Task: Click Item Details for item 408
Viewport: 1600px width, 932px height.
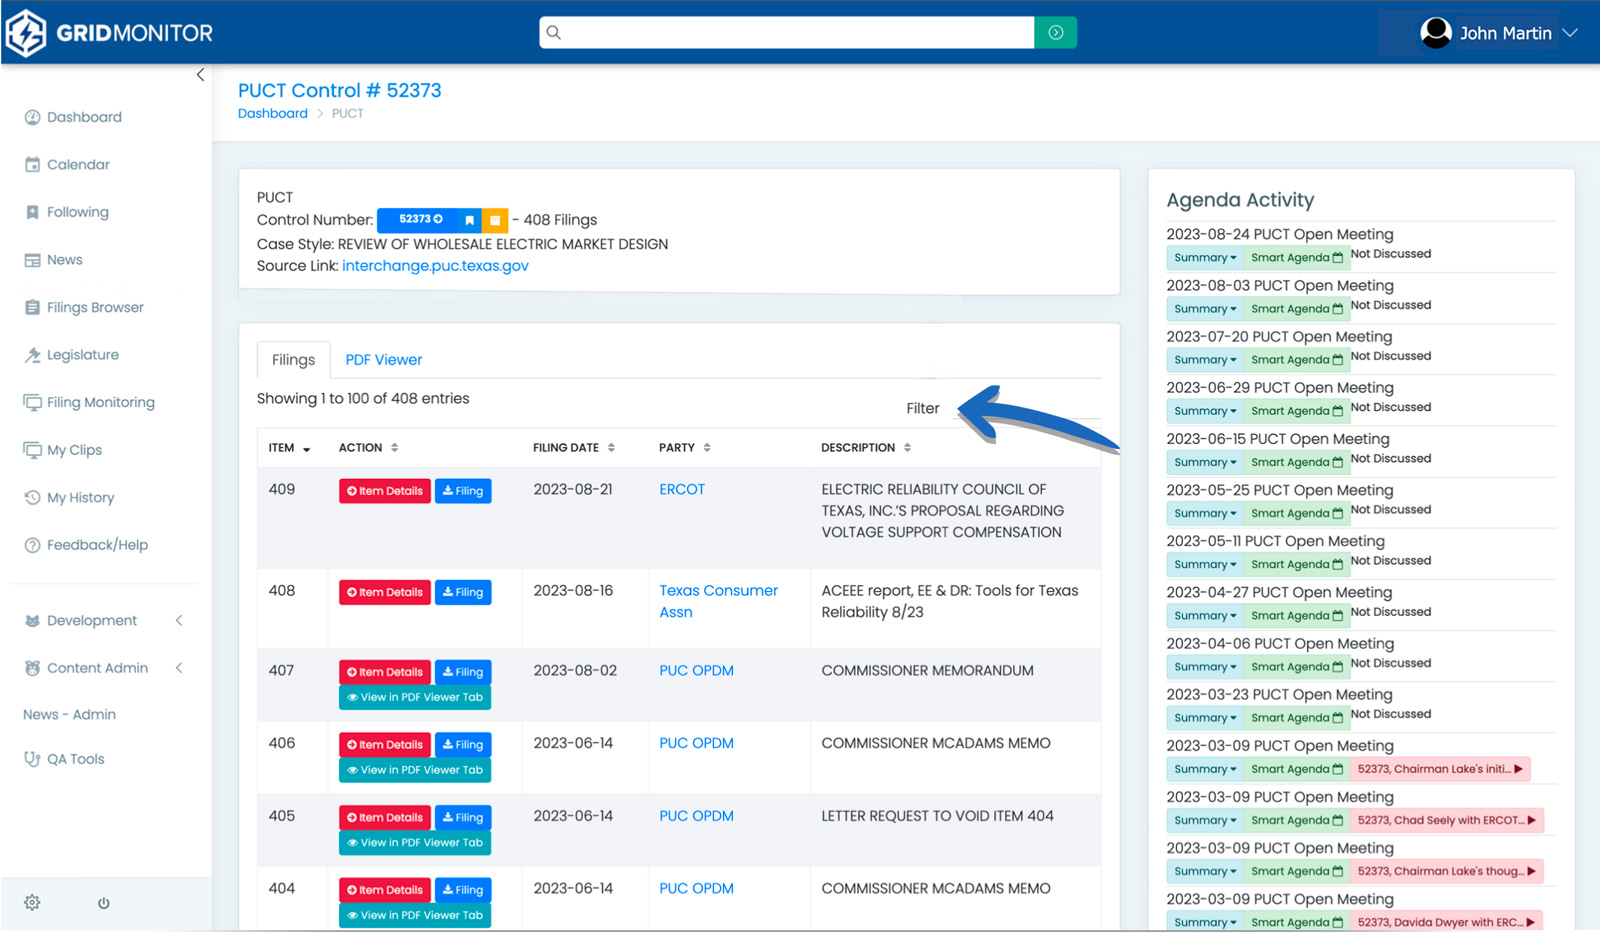Action: coord(385,593)
